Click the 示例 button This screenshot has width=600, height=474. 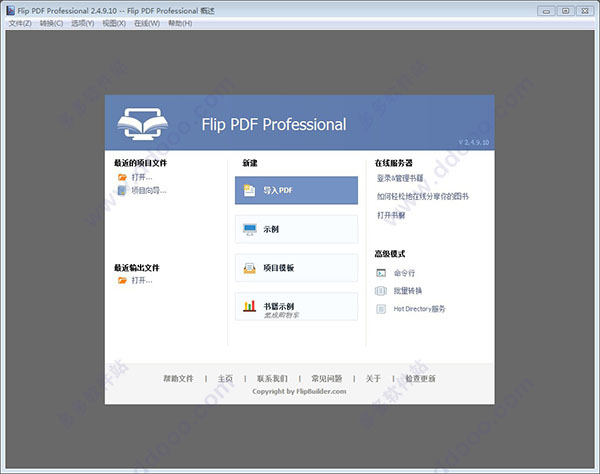pos(297,229)
